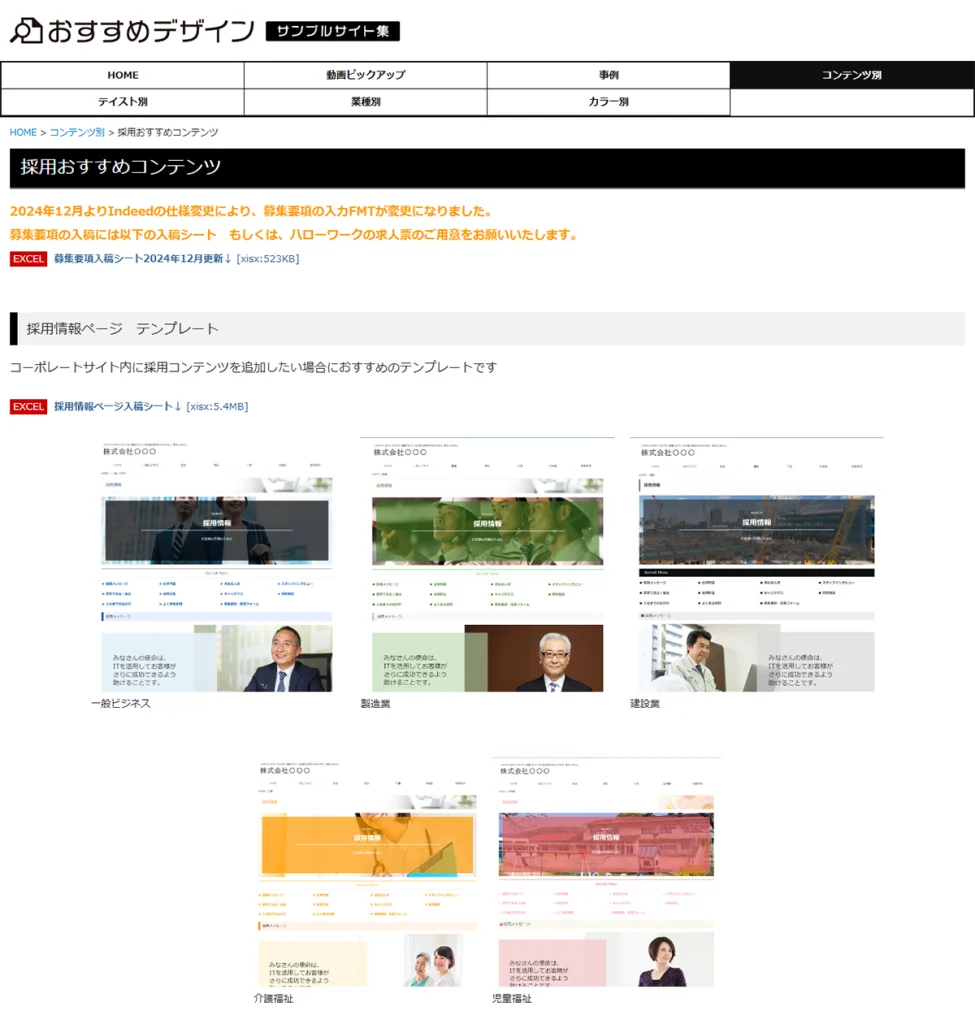Select the pink 児童福祉 template thumbnail

[606, 872]
